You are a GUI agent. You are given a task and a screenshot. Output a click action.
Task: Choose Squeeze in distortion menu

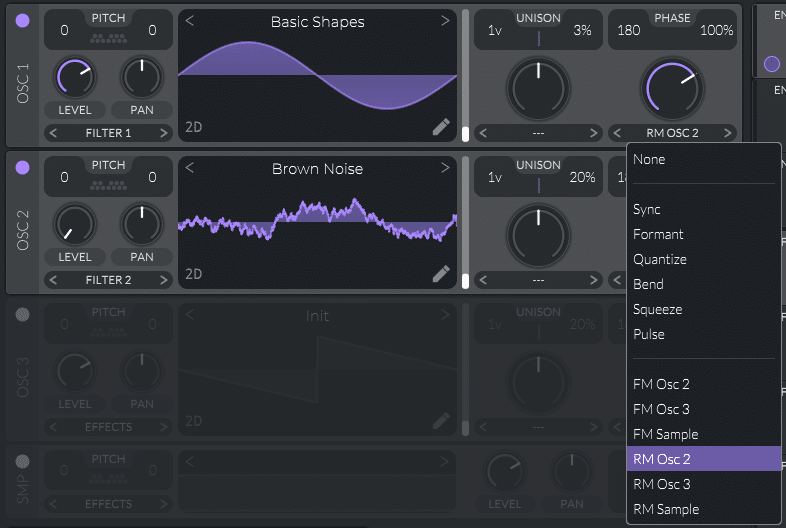(x=703, y=309)
